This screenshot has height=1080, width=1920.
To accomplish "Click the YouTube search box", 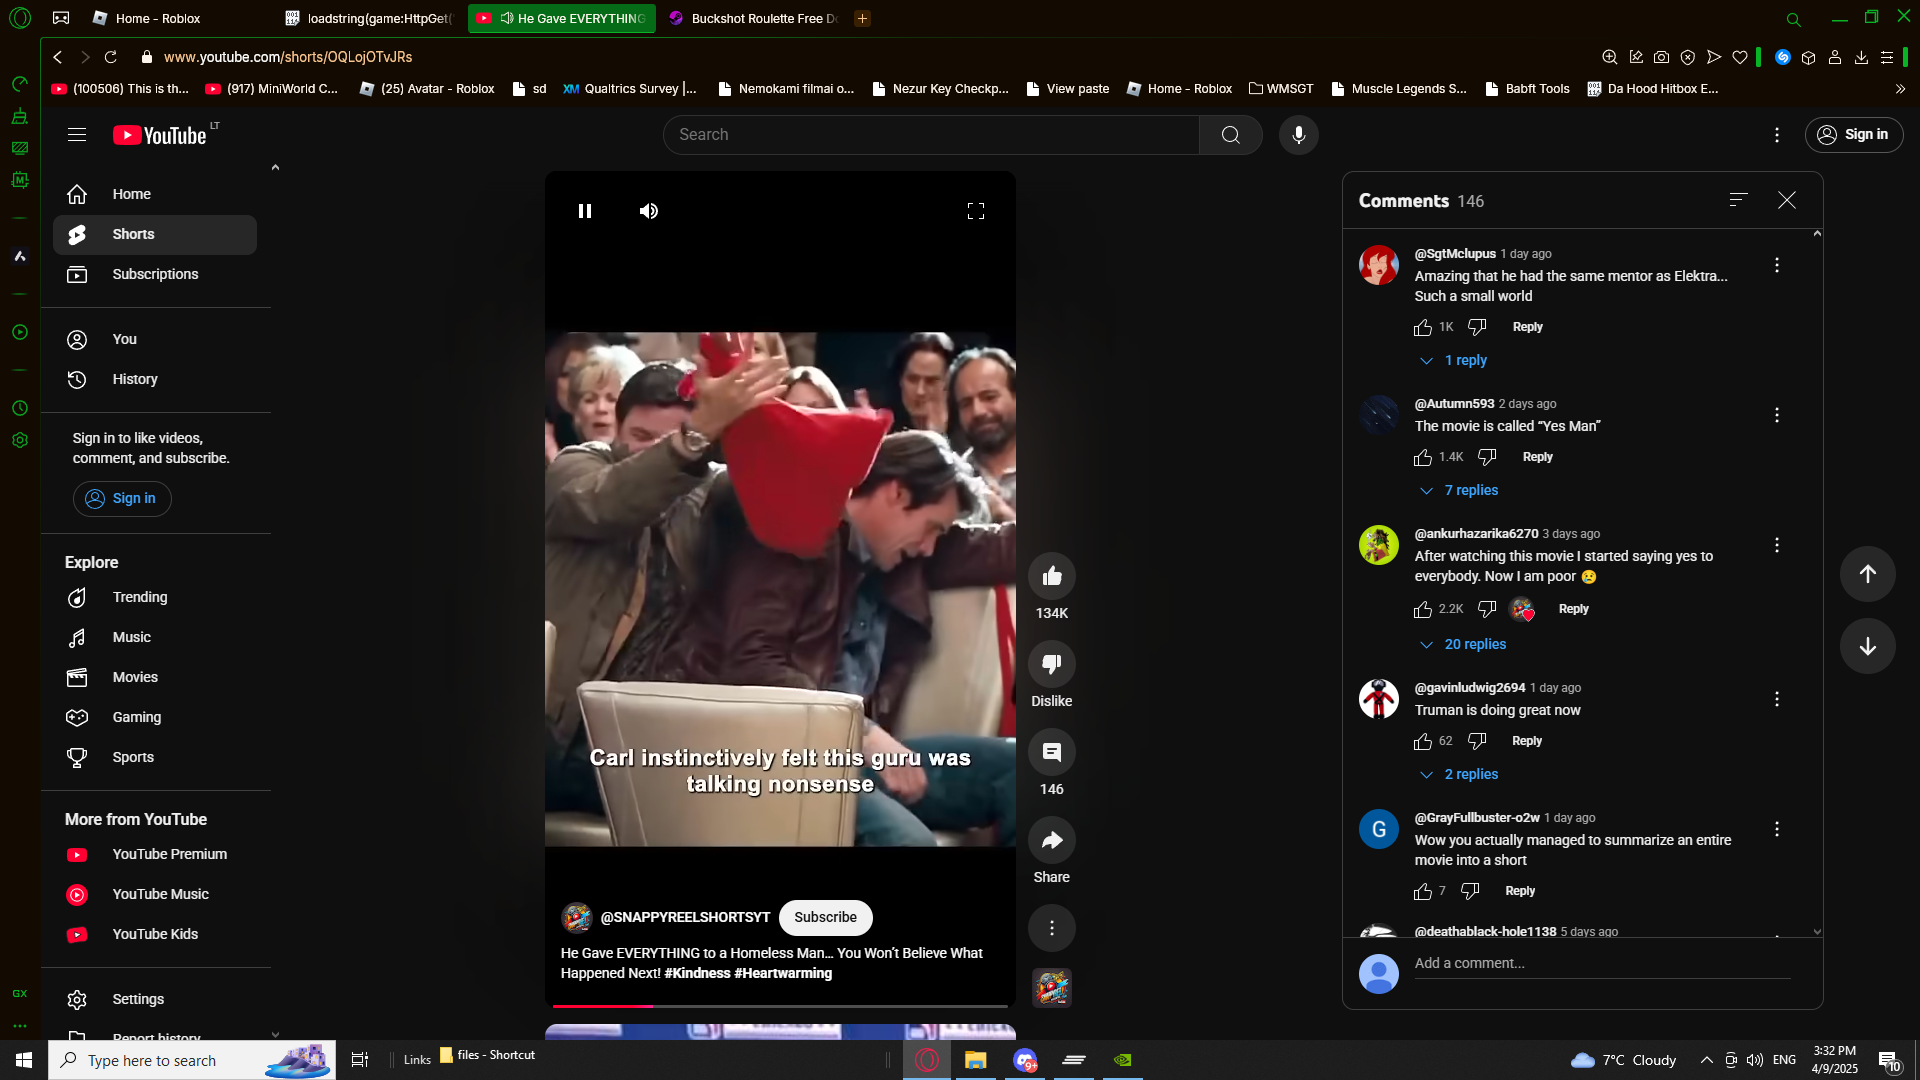I will tap(931, 135).
